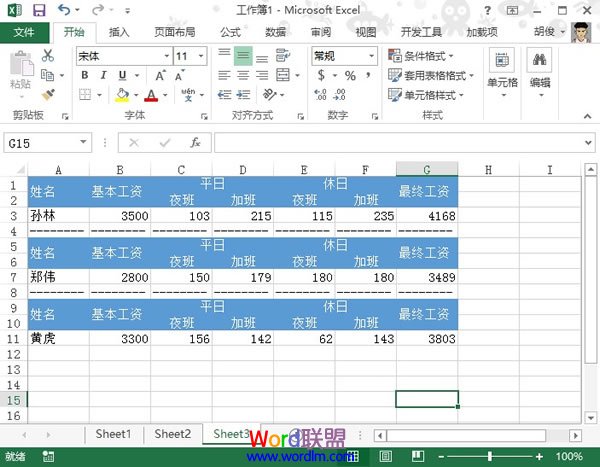600x467 pixels.
Task: Increase decimal places
Action: click(320, 94)
